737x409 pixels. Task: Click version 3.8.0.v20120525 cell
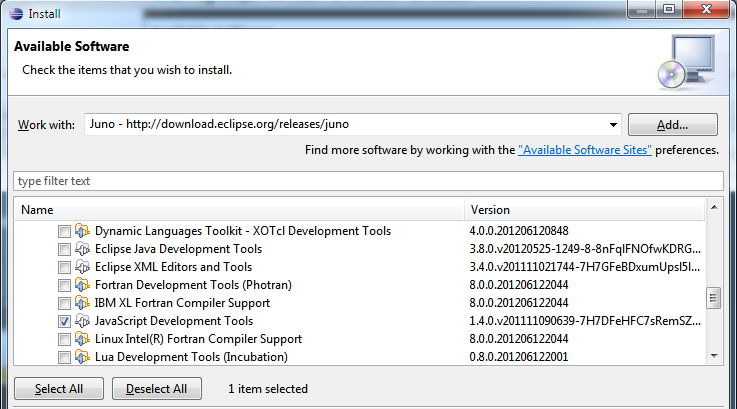585,249
